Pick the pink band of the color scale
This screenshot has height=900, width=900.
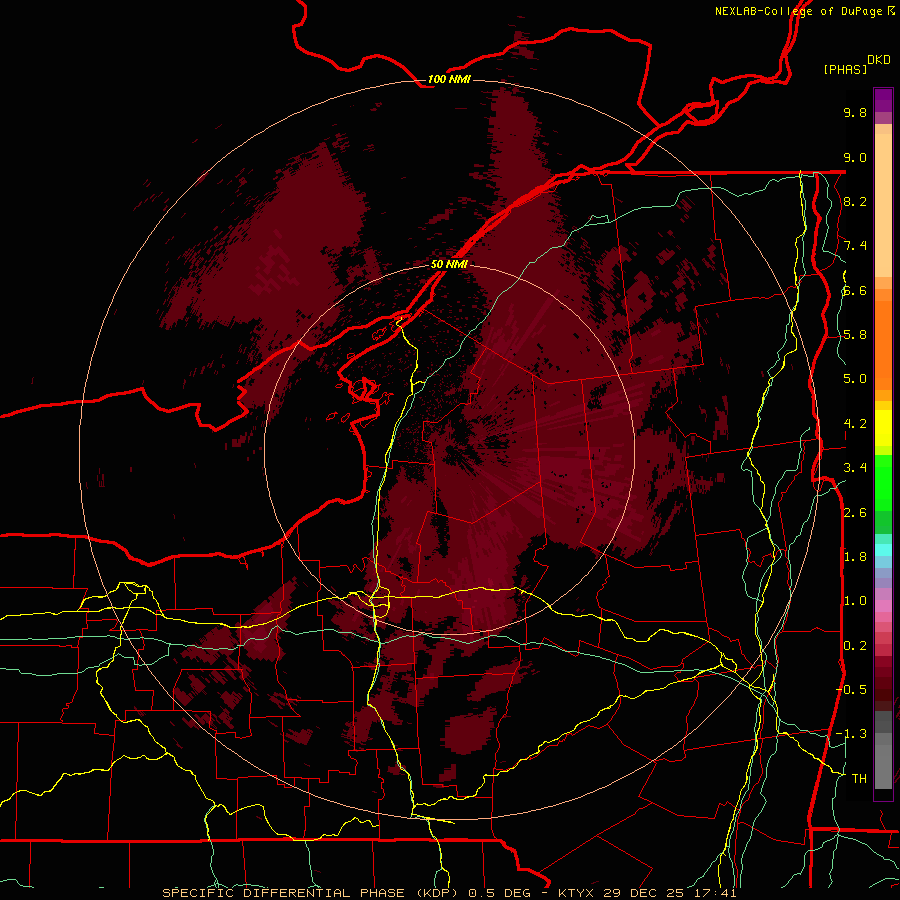coord(883,606)
